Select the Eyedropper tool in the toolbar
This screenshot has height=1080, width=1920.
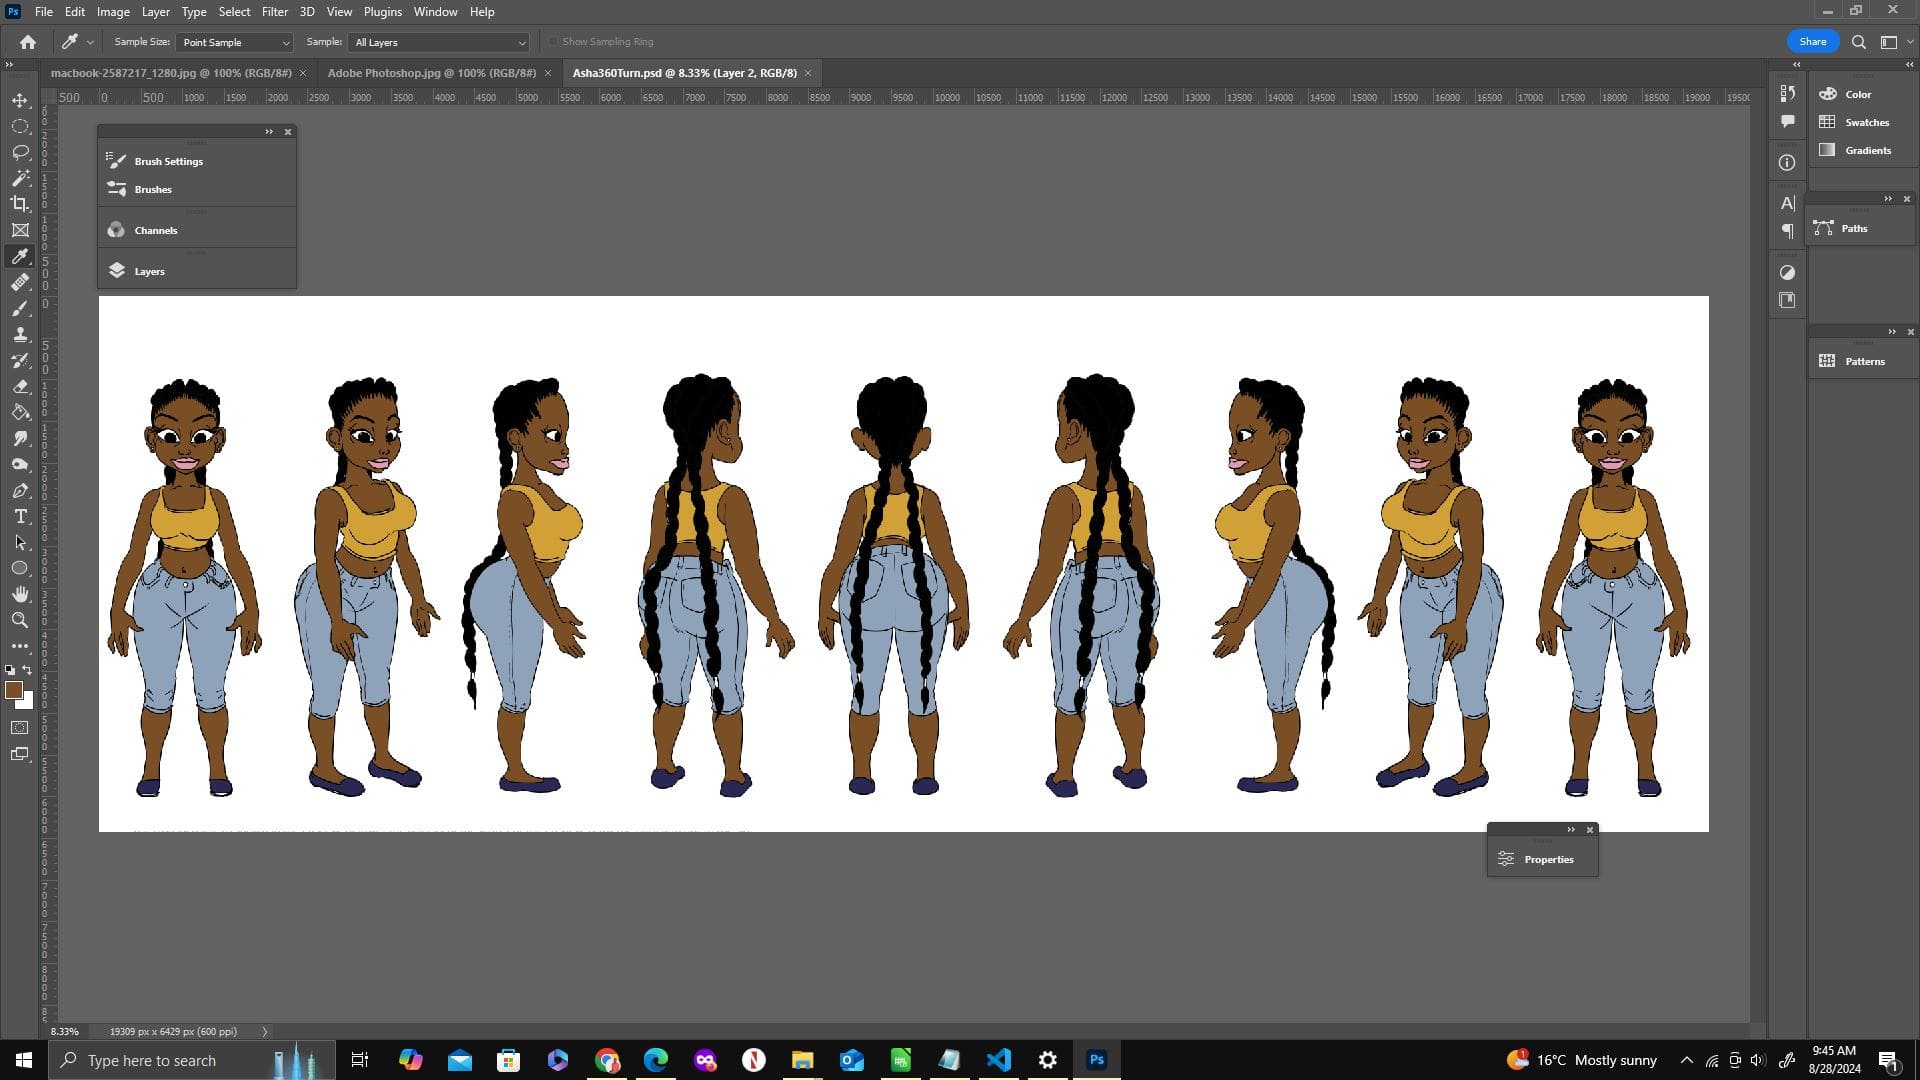coord(20,256)
